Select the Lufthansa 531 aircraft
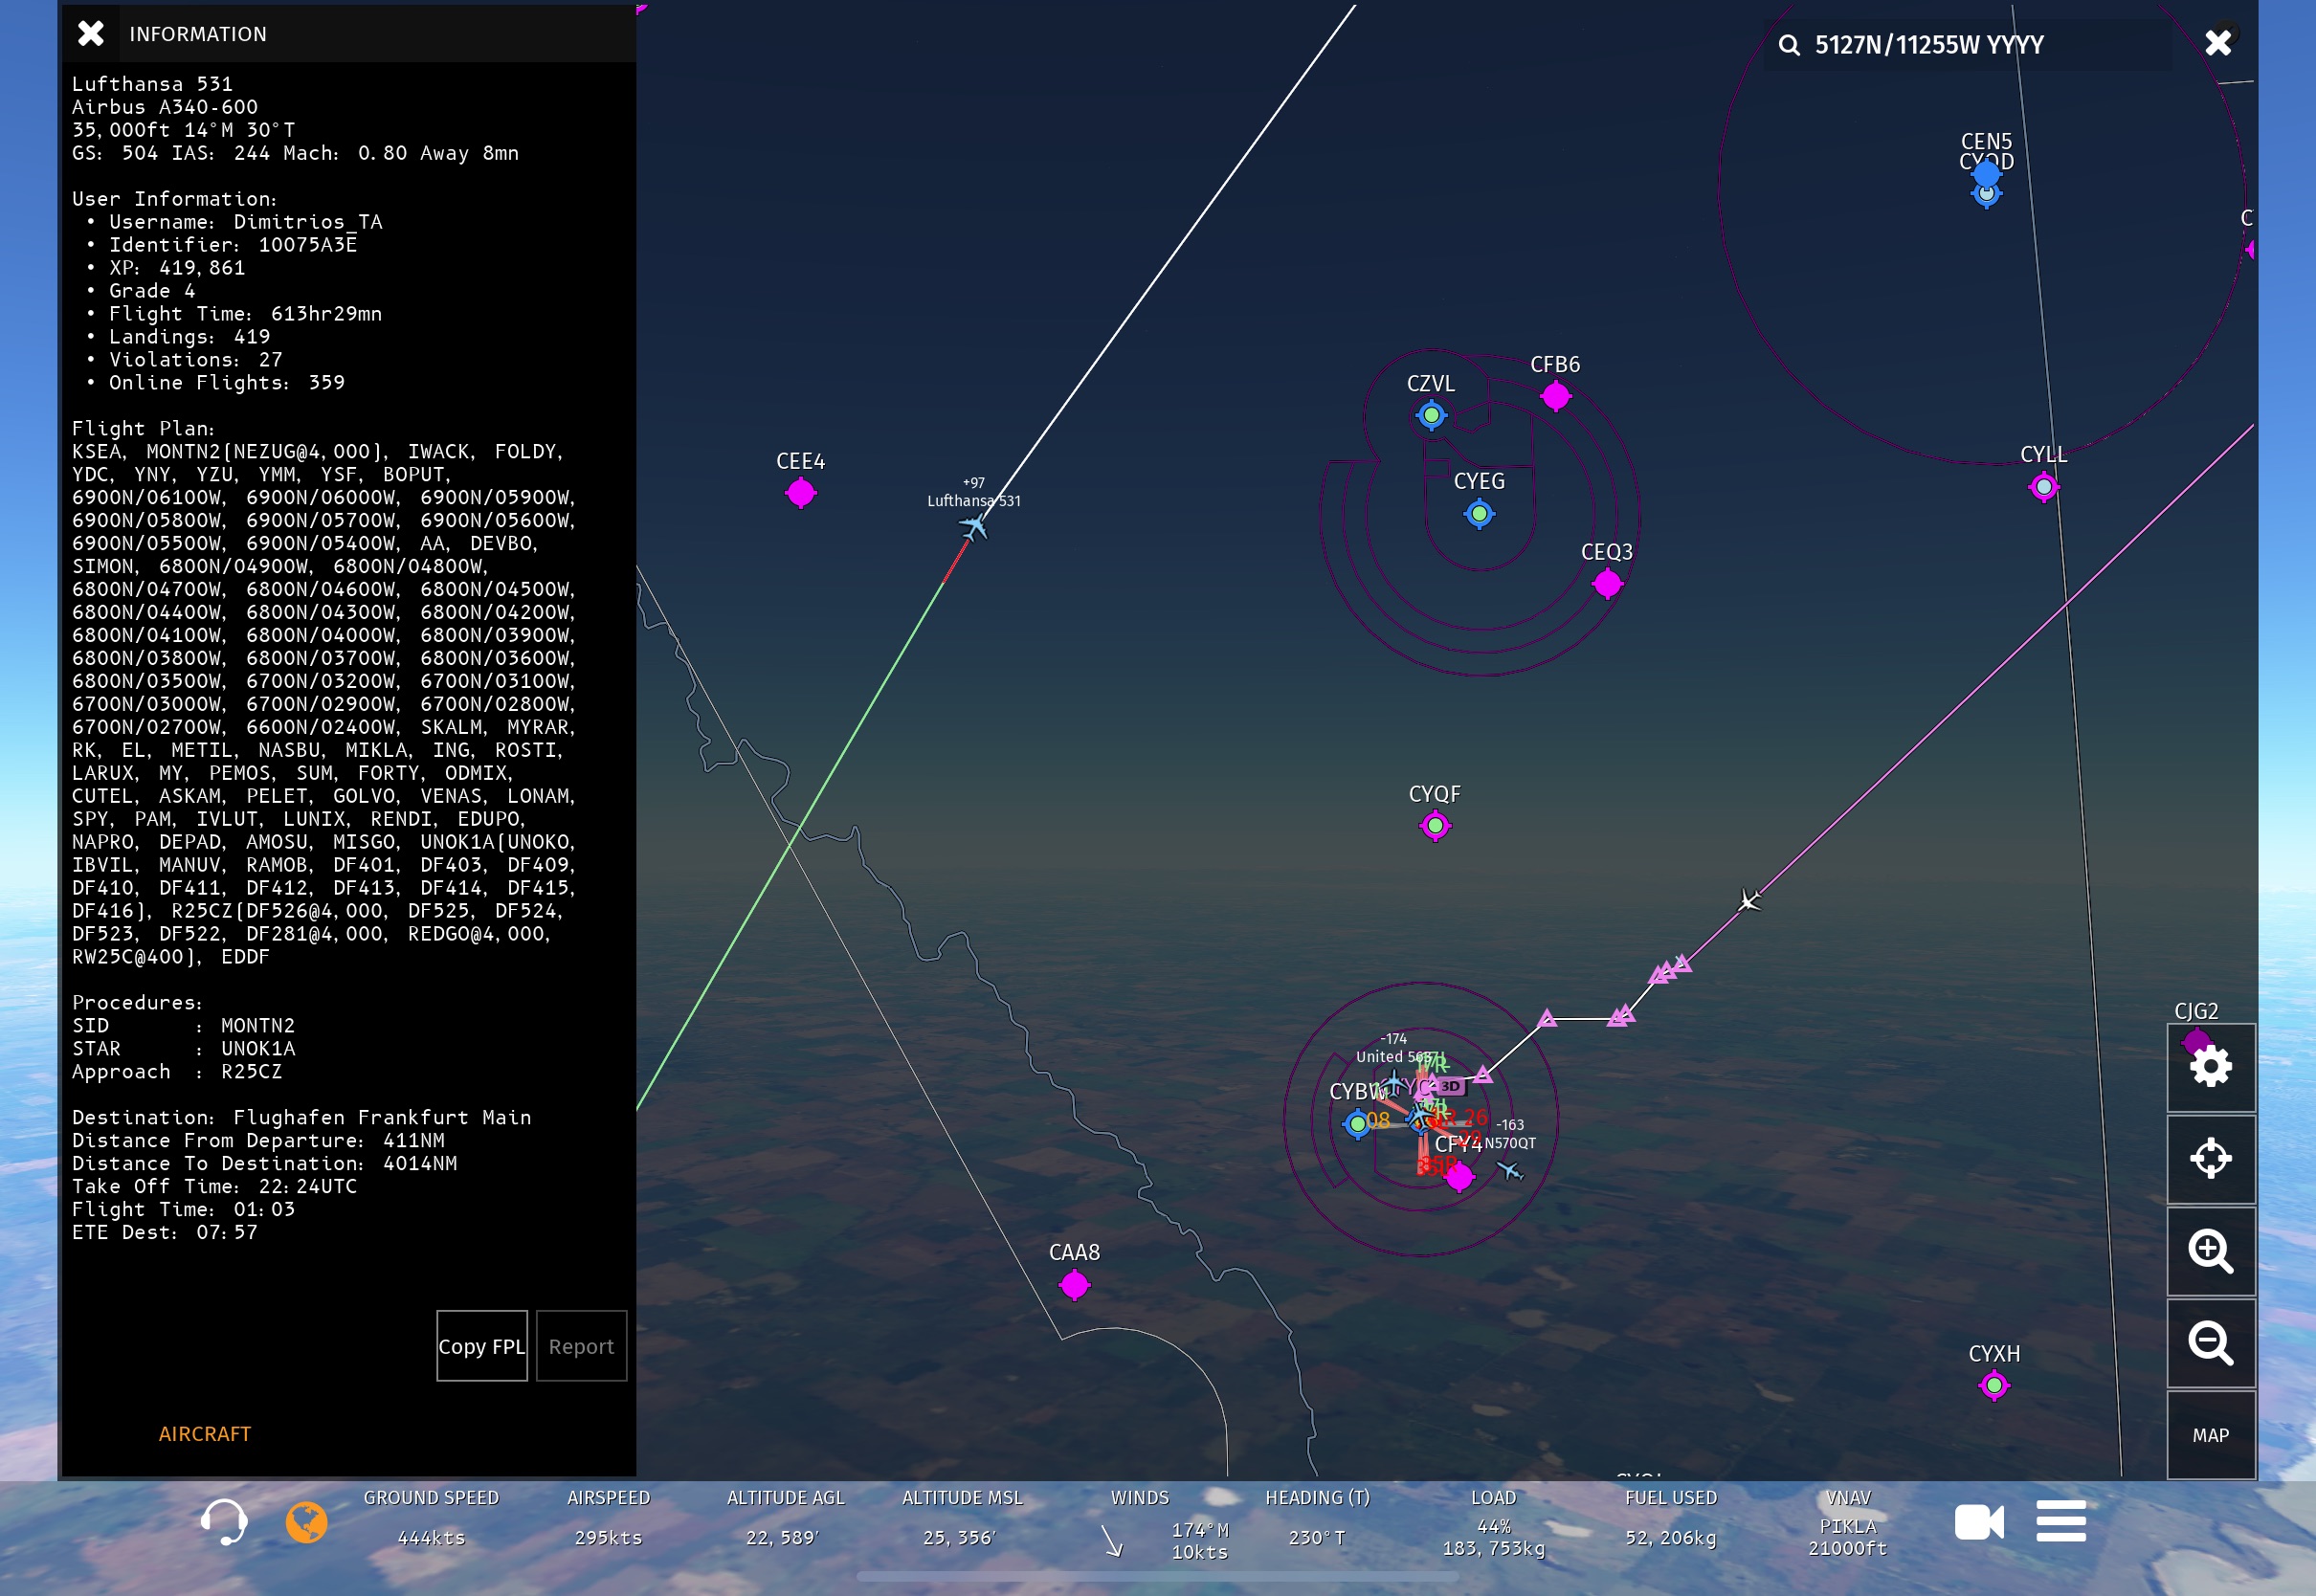Image resolution: width=2316 pixels, height=1596 pixels. click(973, 526)
